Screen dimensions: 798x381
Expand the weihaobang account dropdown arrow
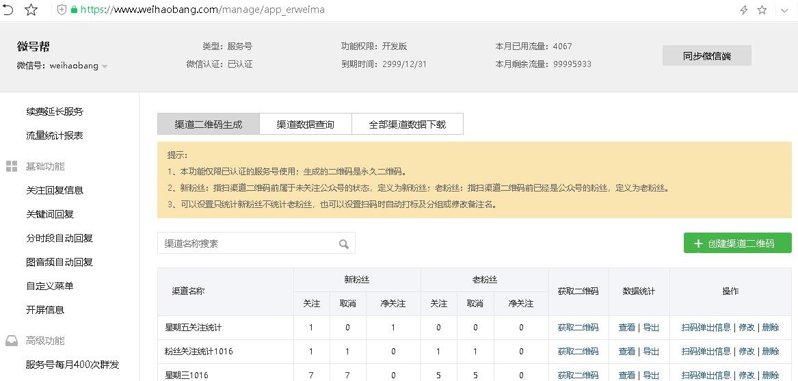click(104, 67)
